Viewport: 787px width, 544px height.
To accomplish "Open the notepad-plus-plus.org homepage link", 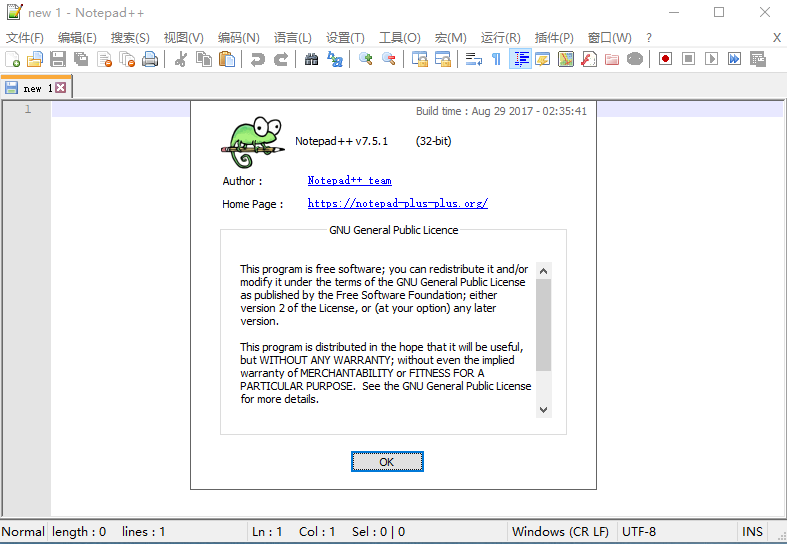I will point(398,203).
